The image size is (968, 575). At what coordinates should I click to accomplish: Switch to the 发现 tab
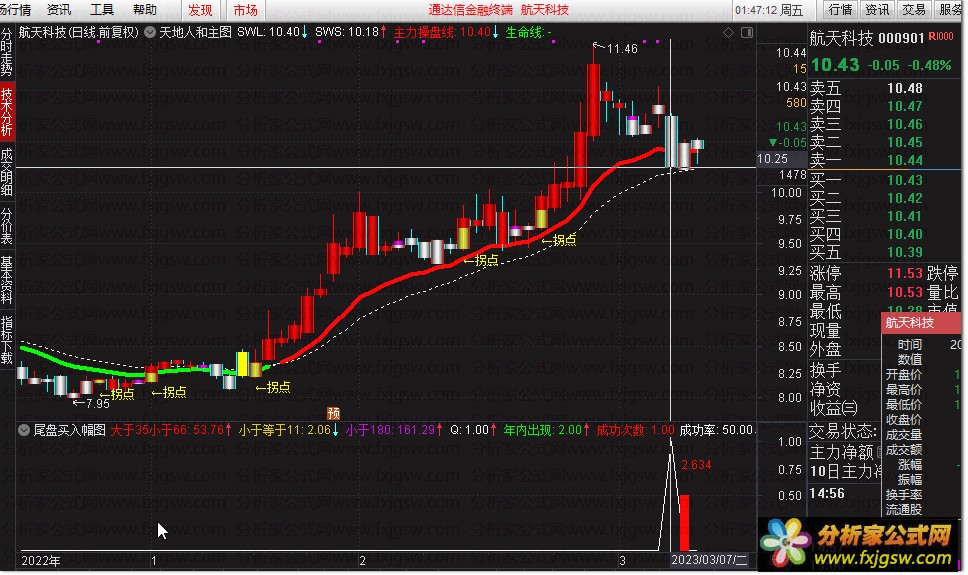tap(199, 10)
